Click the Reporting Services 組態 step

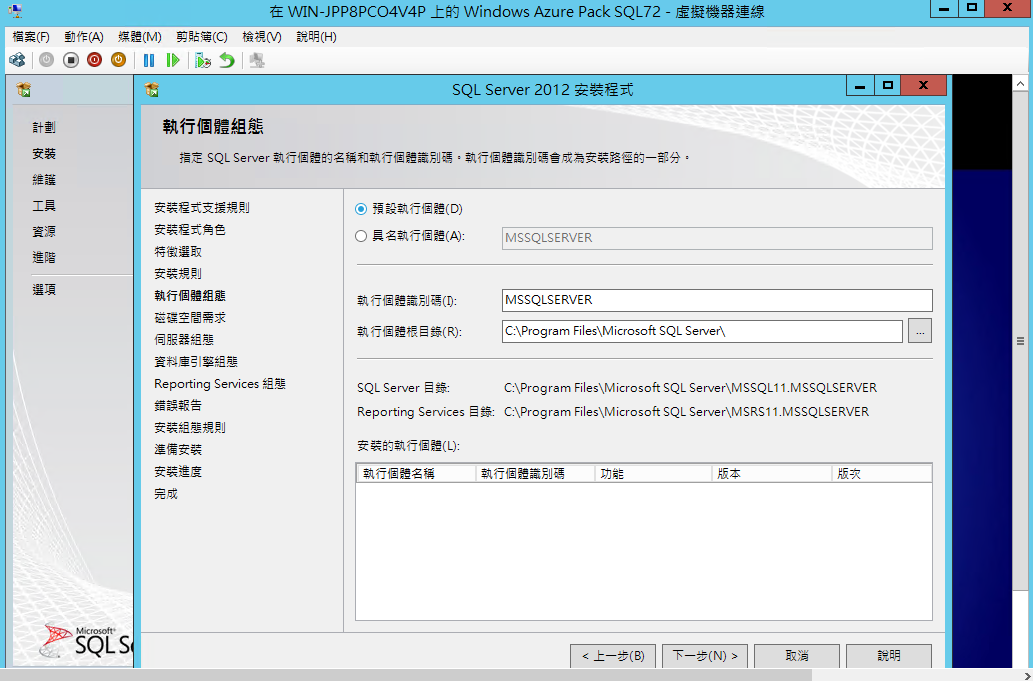(x=220, y=383)
